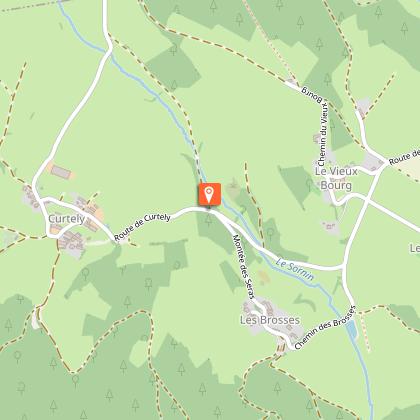This screenshot has width=420, height=420.
Task: Select the Le Sornin river label
Action: point(295,270)
